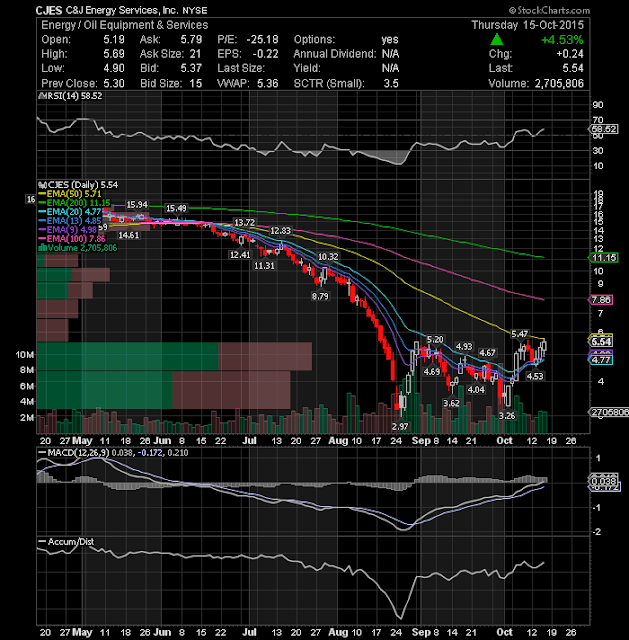Click the Volume 2,705,806 figure in header
This screenshot has height=640, width=629.
click(559, 83)
